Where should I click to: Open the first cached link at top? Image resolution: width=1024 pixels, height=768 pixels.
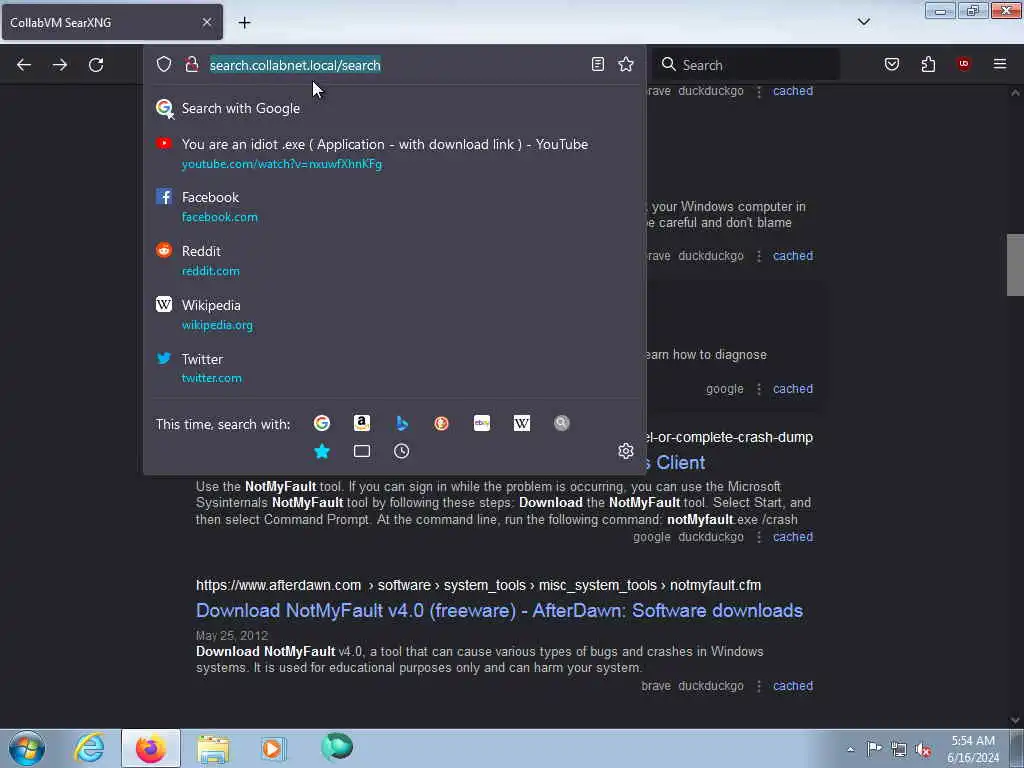(793, 91)
